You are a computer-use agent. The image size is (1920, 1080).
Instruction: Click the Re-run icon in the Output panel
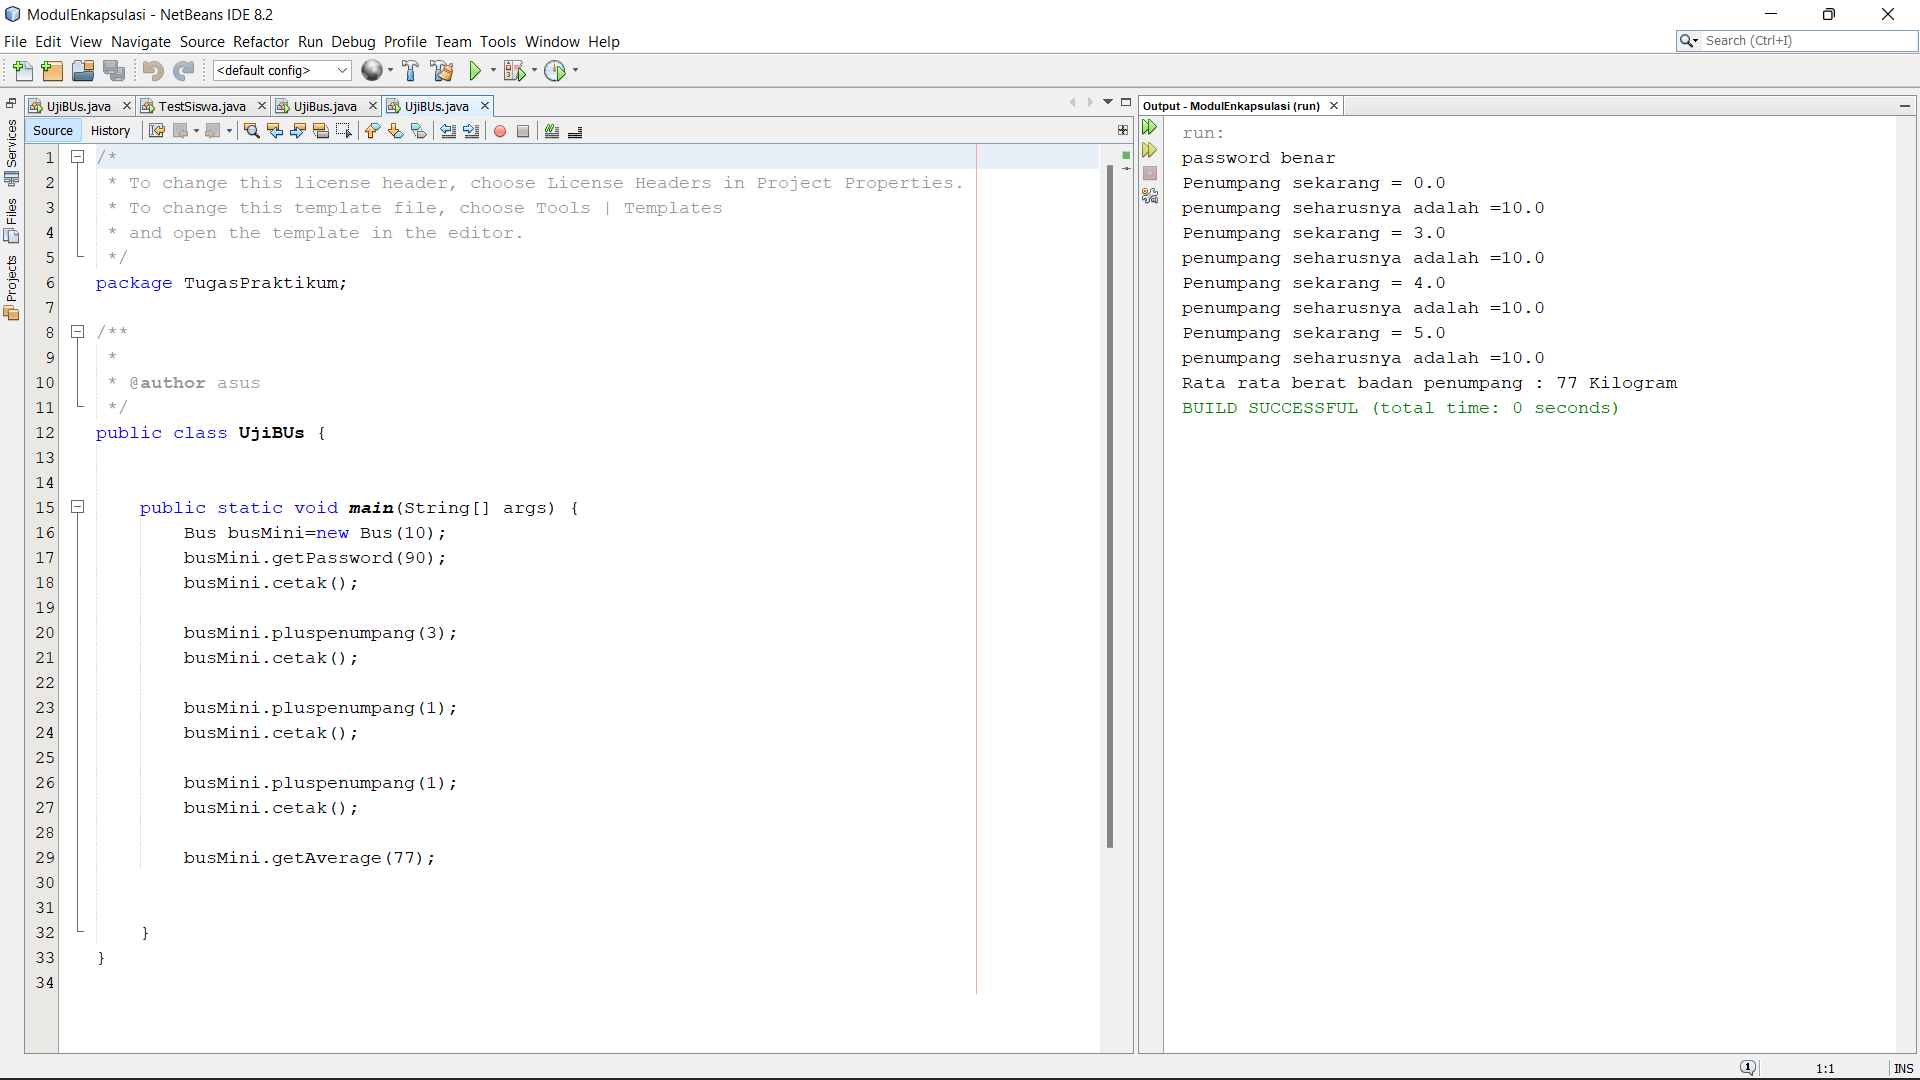tap(1150, 127)
